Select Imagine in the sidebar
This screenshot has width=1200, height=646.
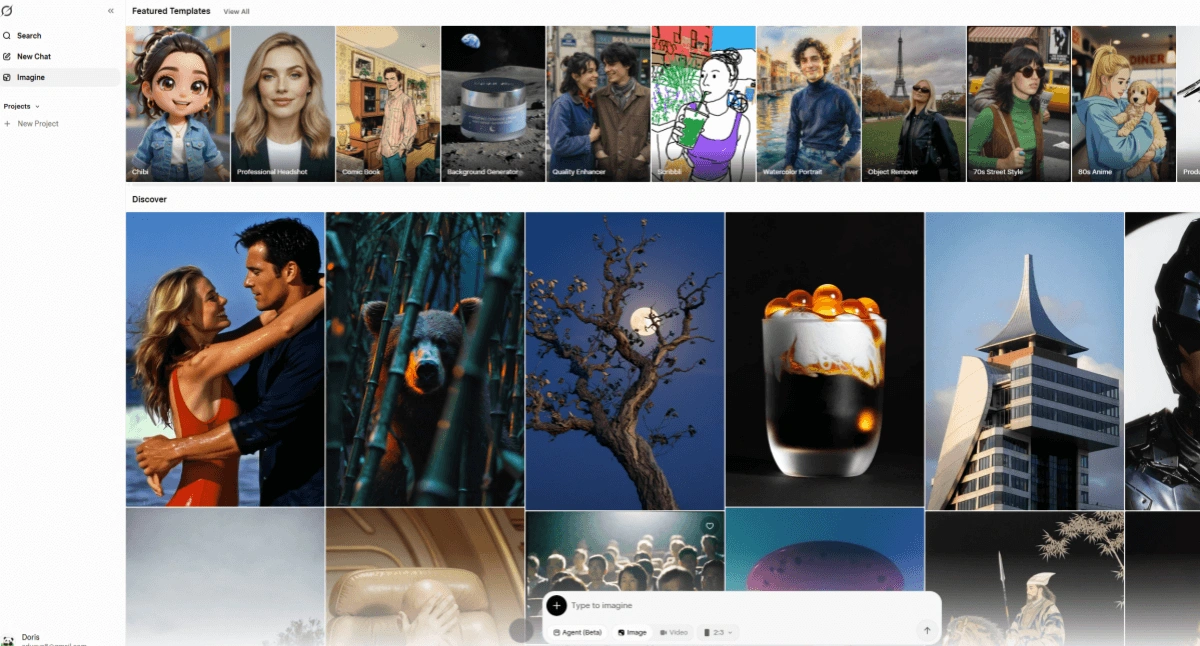click(60, 77)
